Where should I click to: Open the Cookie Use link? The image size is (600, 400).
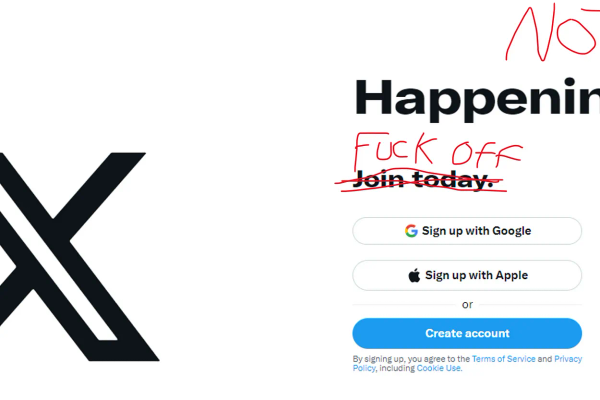point(439,368)
